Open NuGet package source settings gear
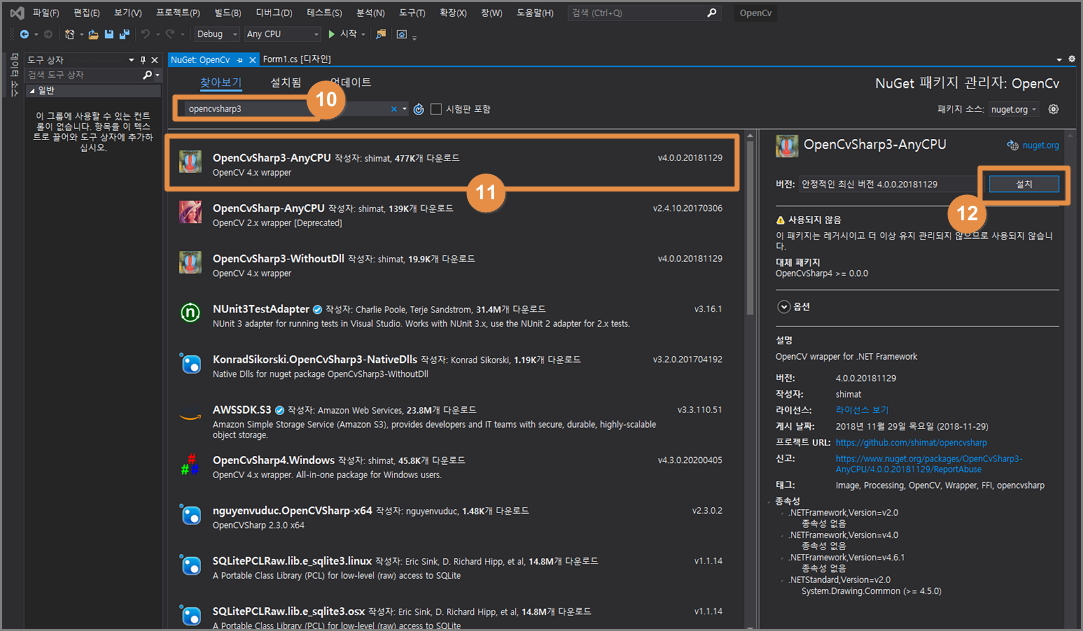This screenshot has width=1083, height=631. click(1053, 109)
